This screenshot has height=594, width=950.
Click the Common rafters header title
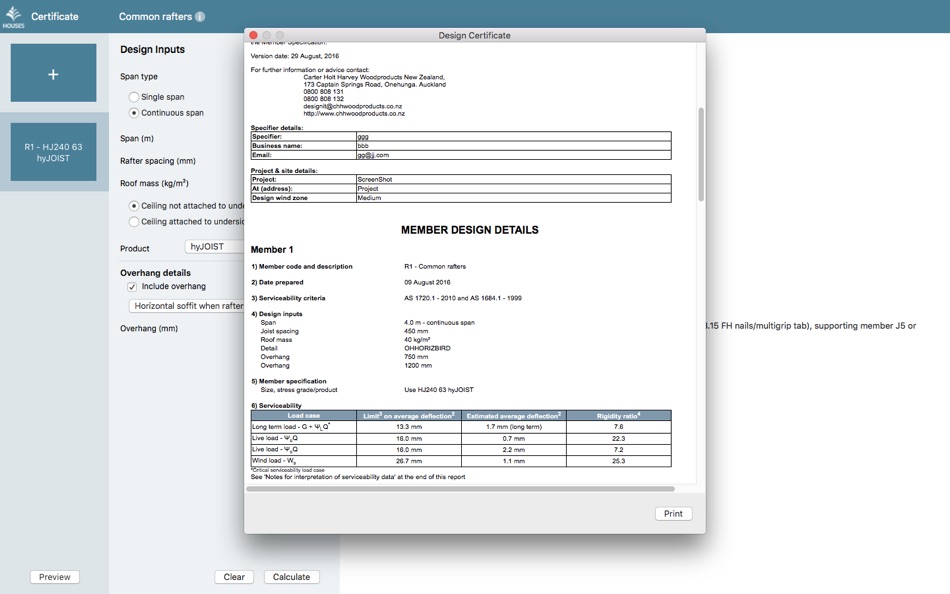(155, 16)
